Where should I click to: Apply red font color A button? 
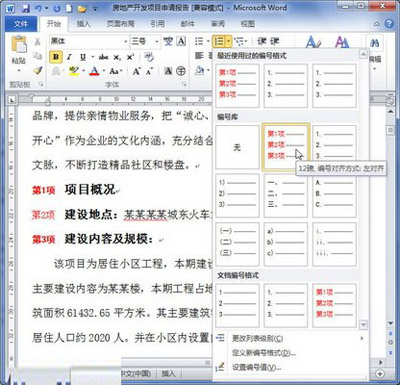pos(95,71)
